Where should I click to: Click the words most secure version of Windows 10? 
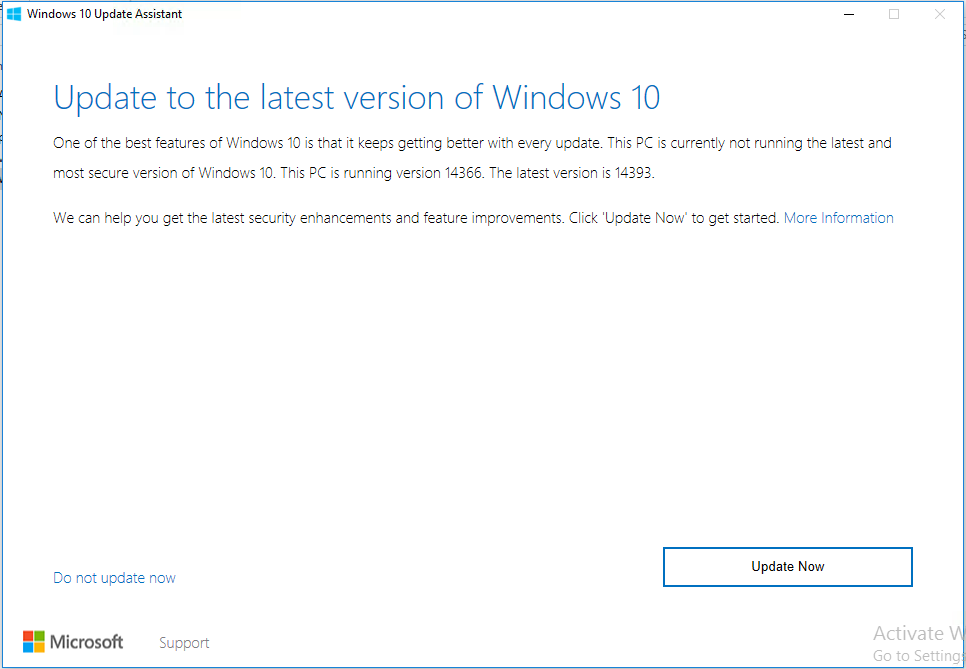[x=164, y=173]
